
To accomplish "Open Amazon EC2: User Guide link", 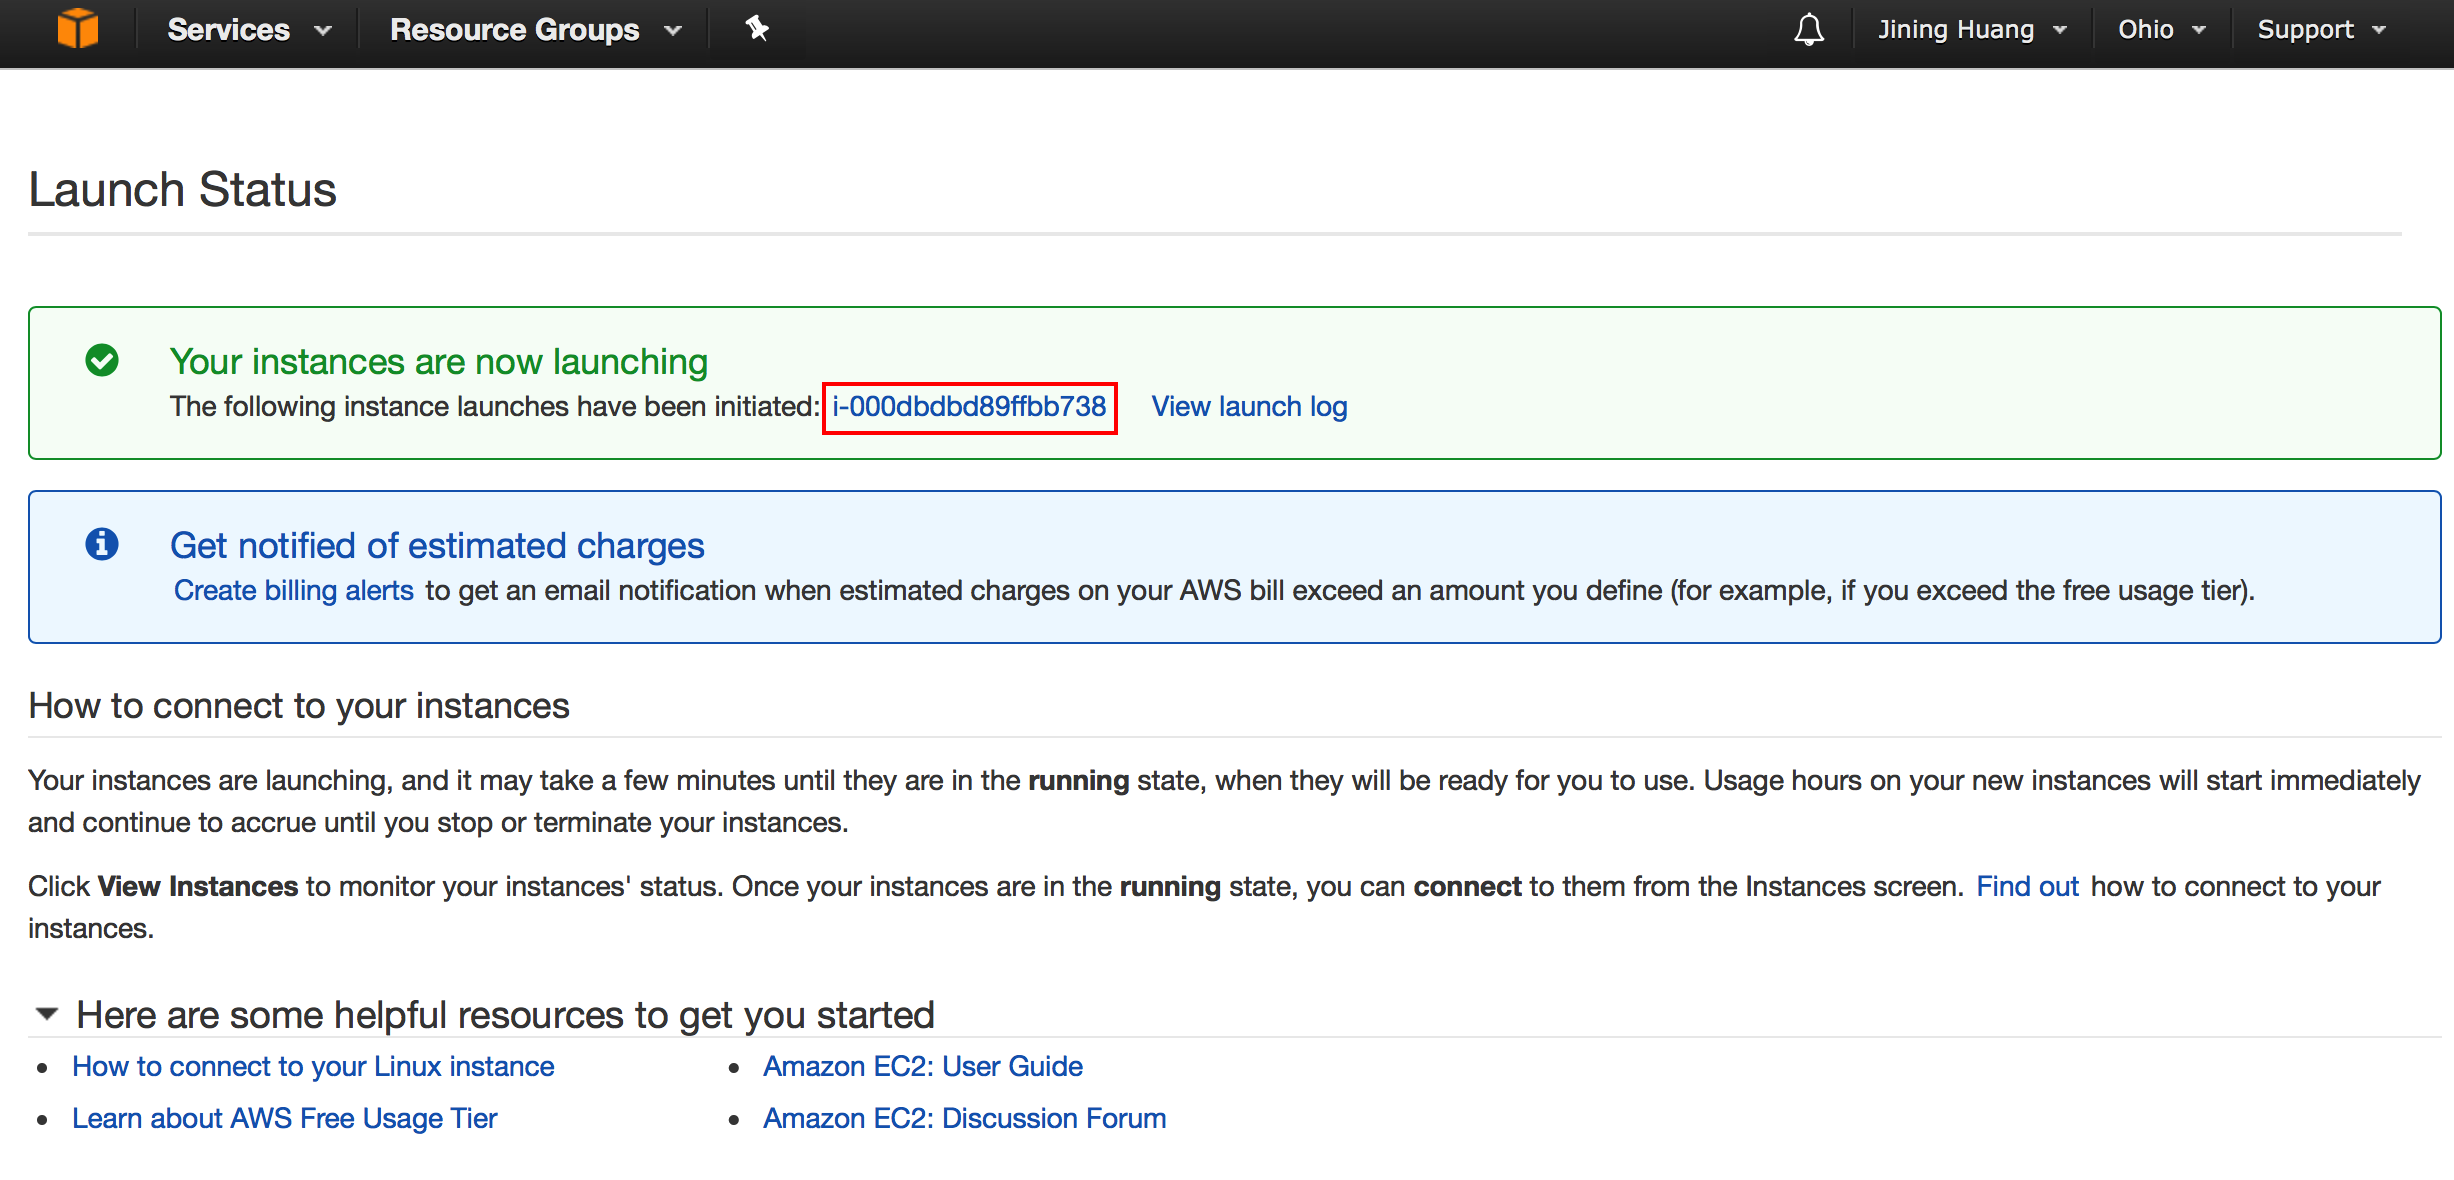I will tap(923, 1067).
